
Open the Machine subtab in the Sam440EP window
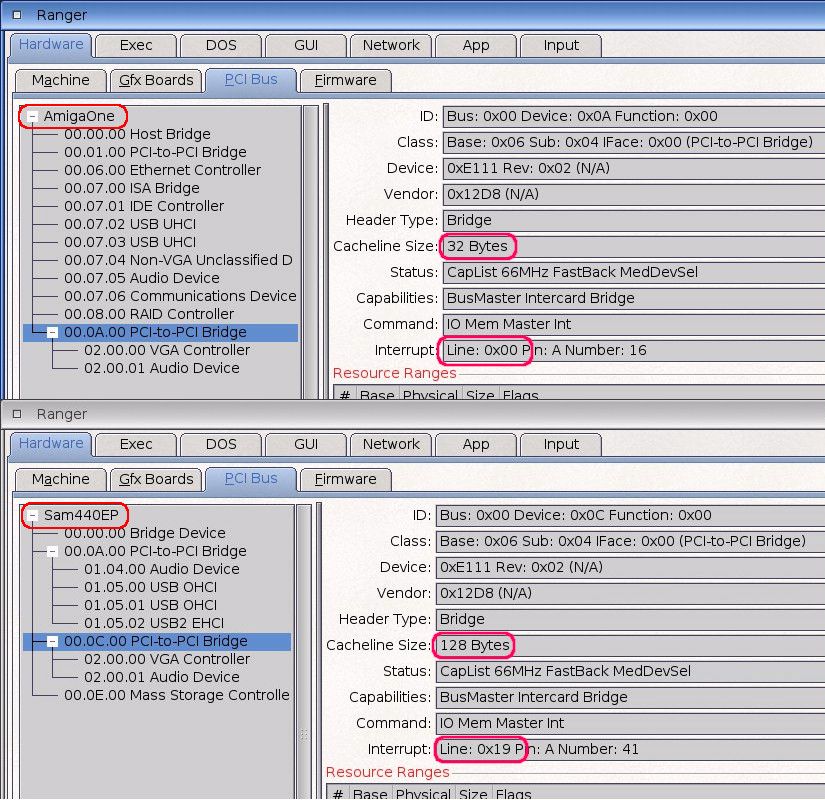coord(61,479)
